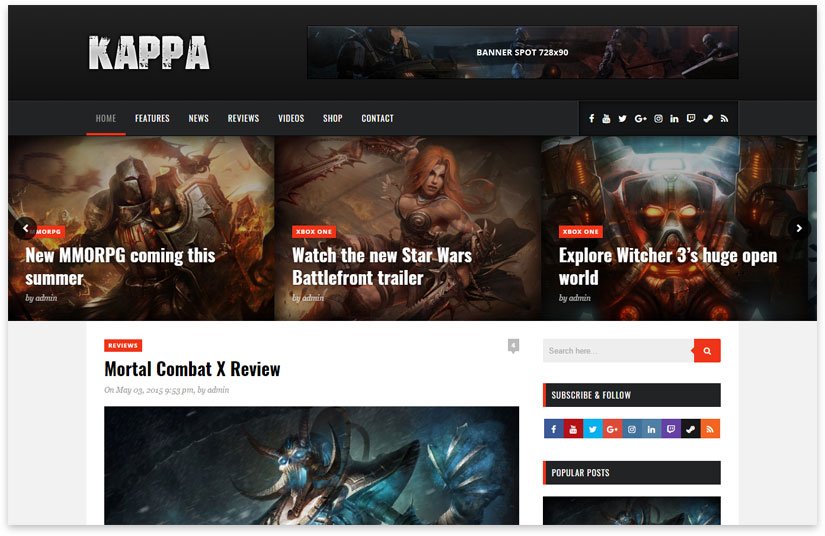Go to previous slide with left arrow

(x=25, y=228)
